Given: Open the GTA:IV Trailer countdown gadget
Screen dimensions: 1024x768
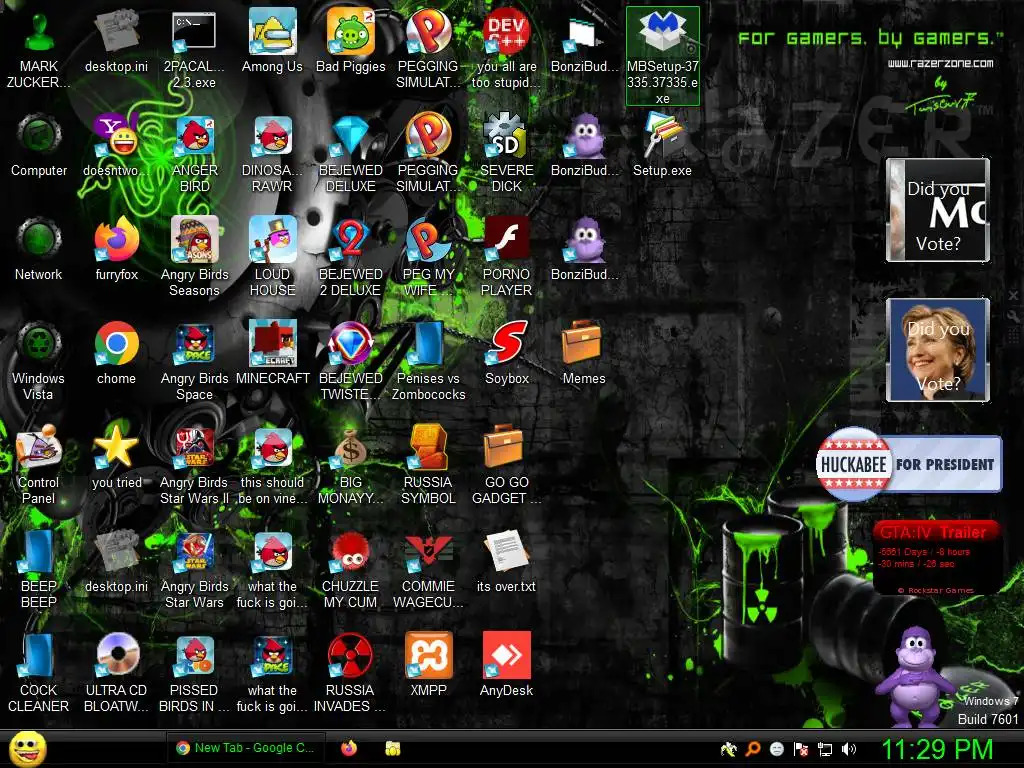Looking at the screenshot, I should (x=936, y=558).
